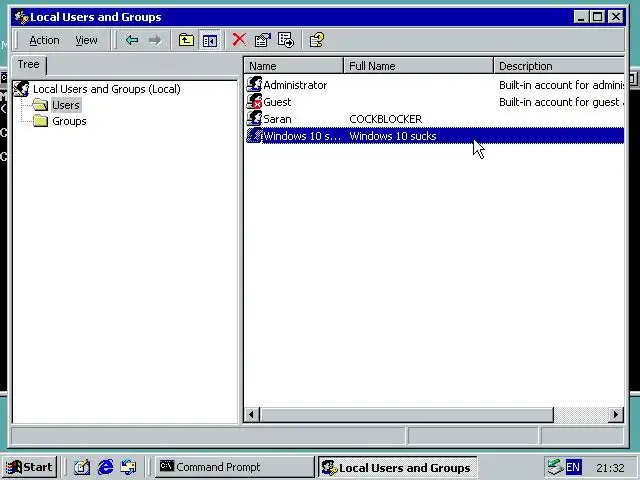Image resolution: width=640 pixels, height=480 pixels.
Task: Click the Groups folder icon
Action: tap(40, 121)
